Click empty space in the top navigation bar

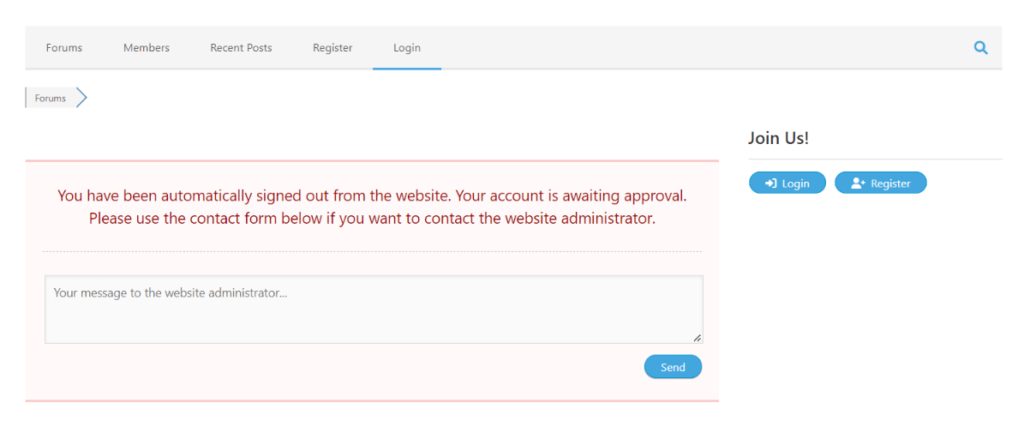click(700, 48)
